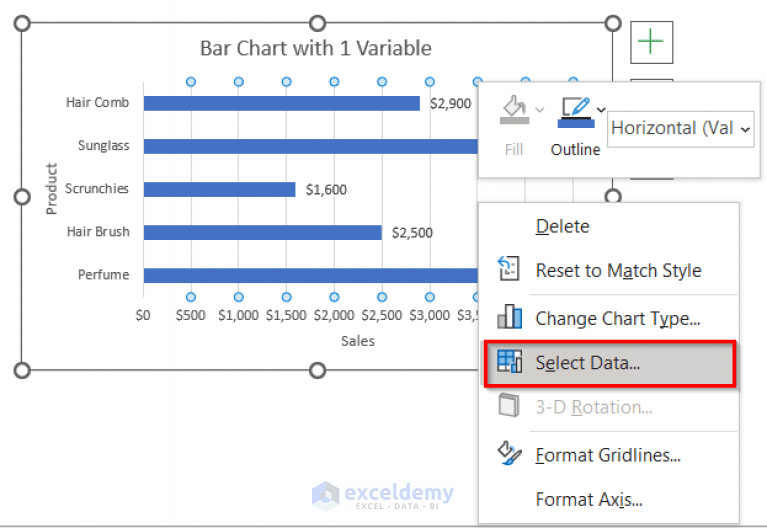Click the 3-D Rotation cube icon
Viewport: 767px width, 528px height.
509,405
